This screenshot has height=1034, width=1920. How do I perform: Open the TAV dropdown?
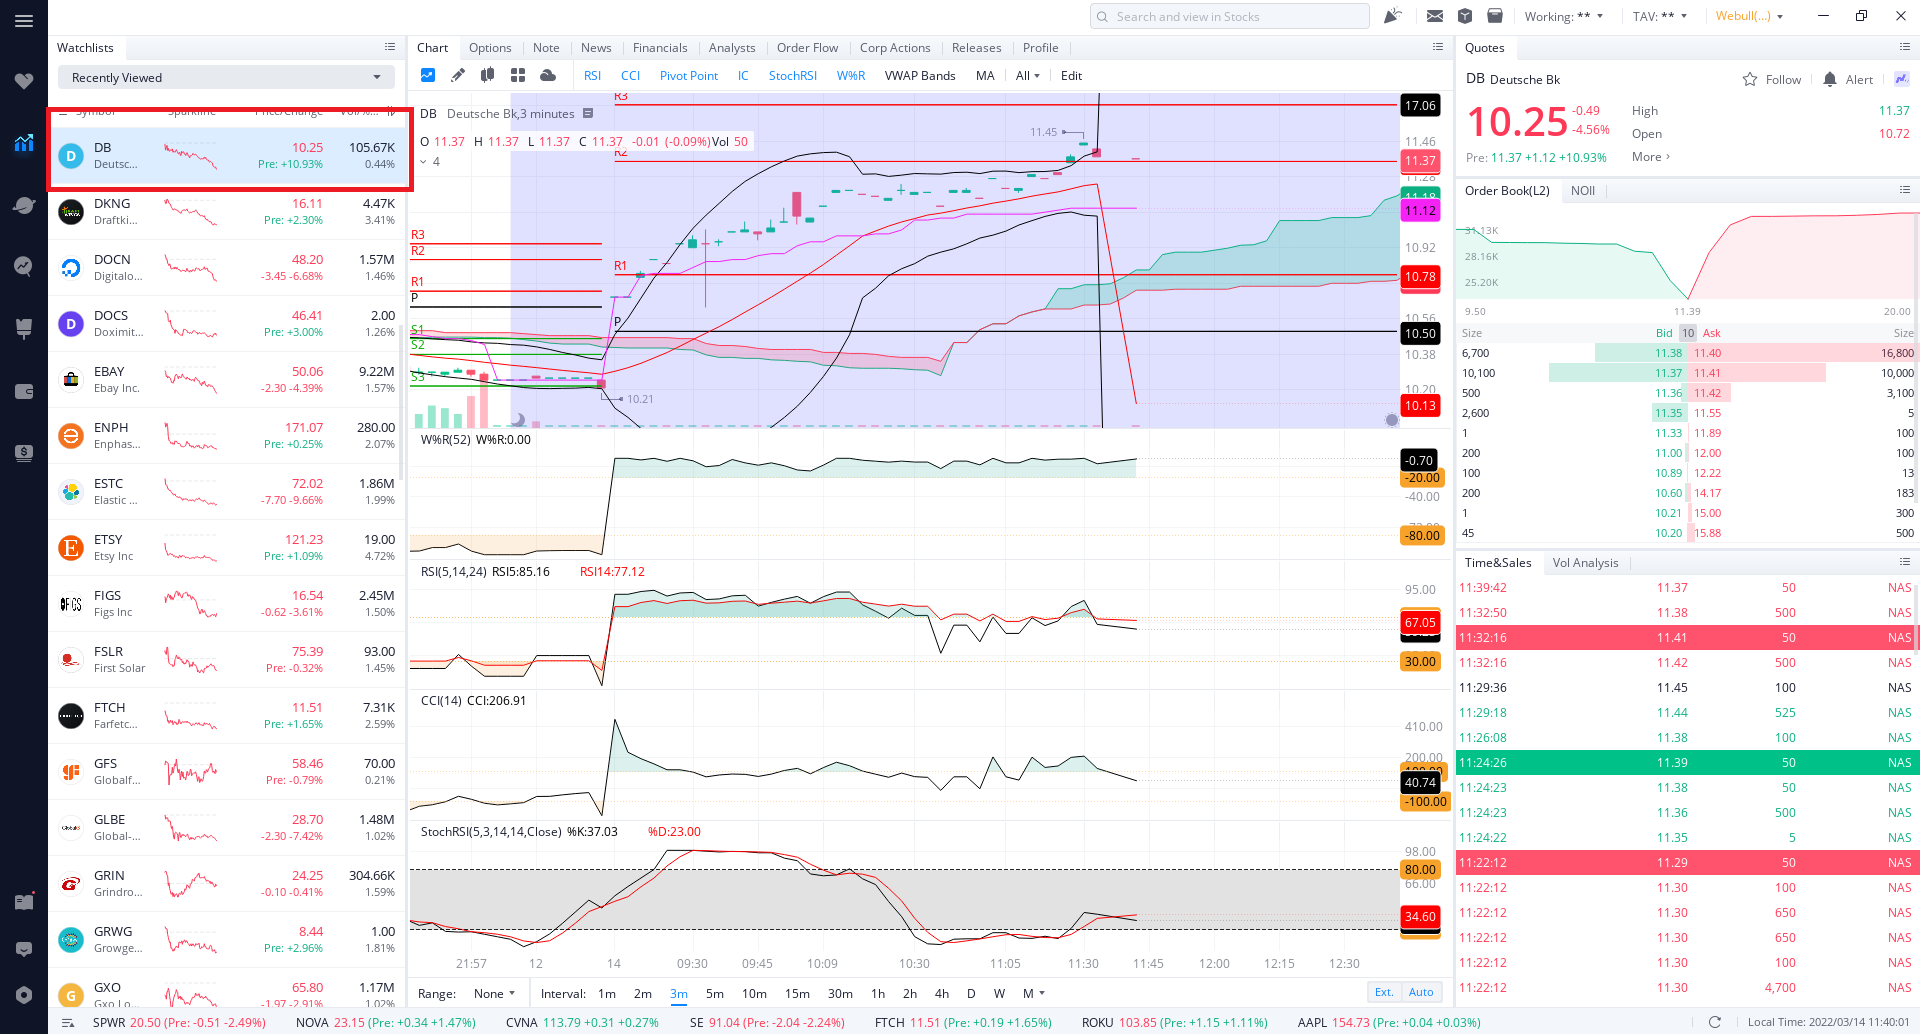coord(1660,16)
